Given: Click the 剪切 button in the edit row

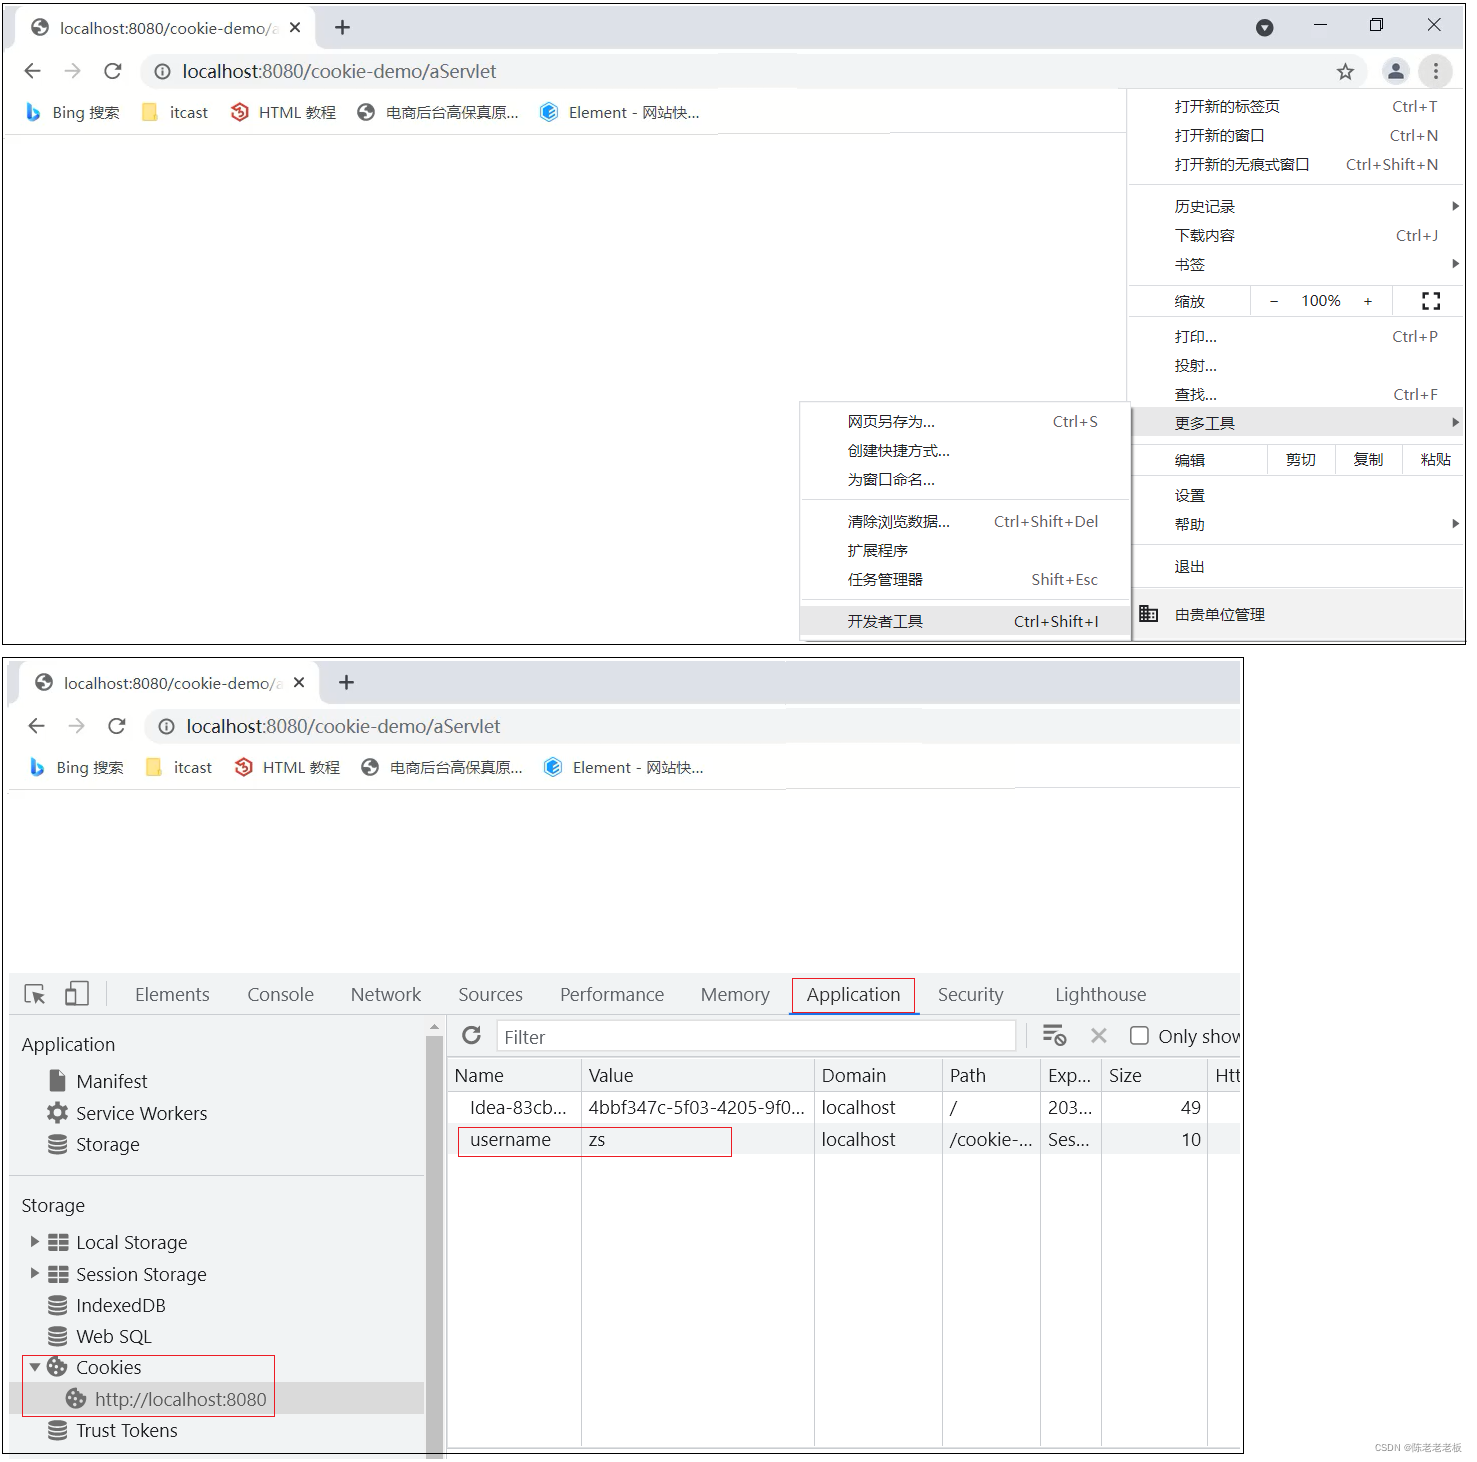Looking at the screenshot, I should [1300, 460].
